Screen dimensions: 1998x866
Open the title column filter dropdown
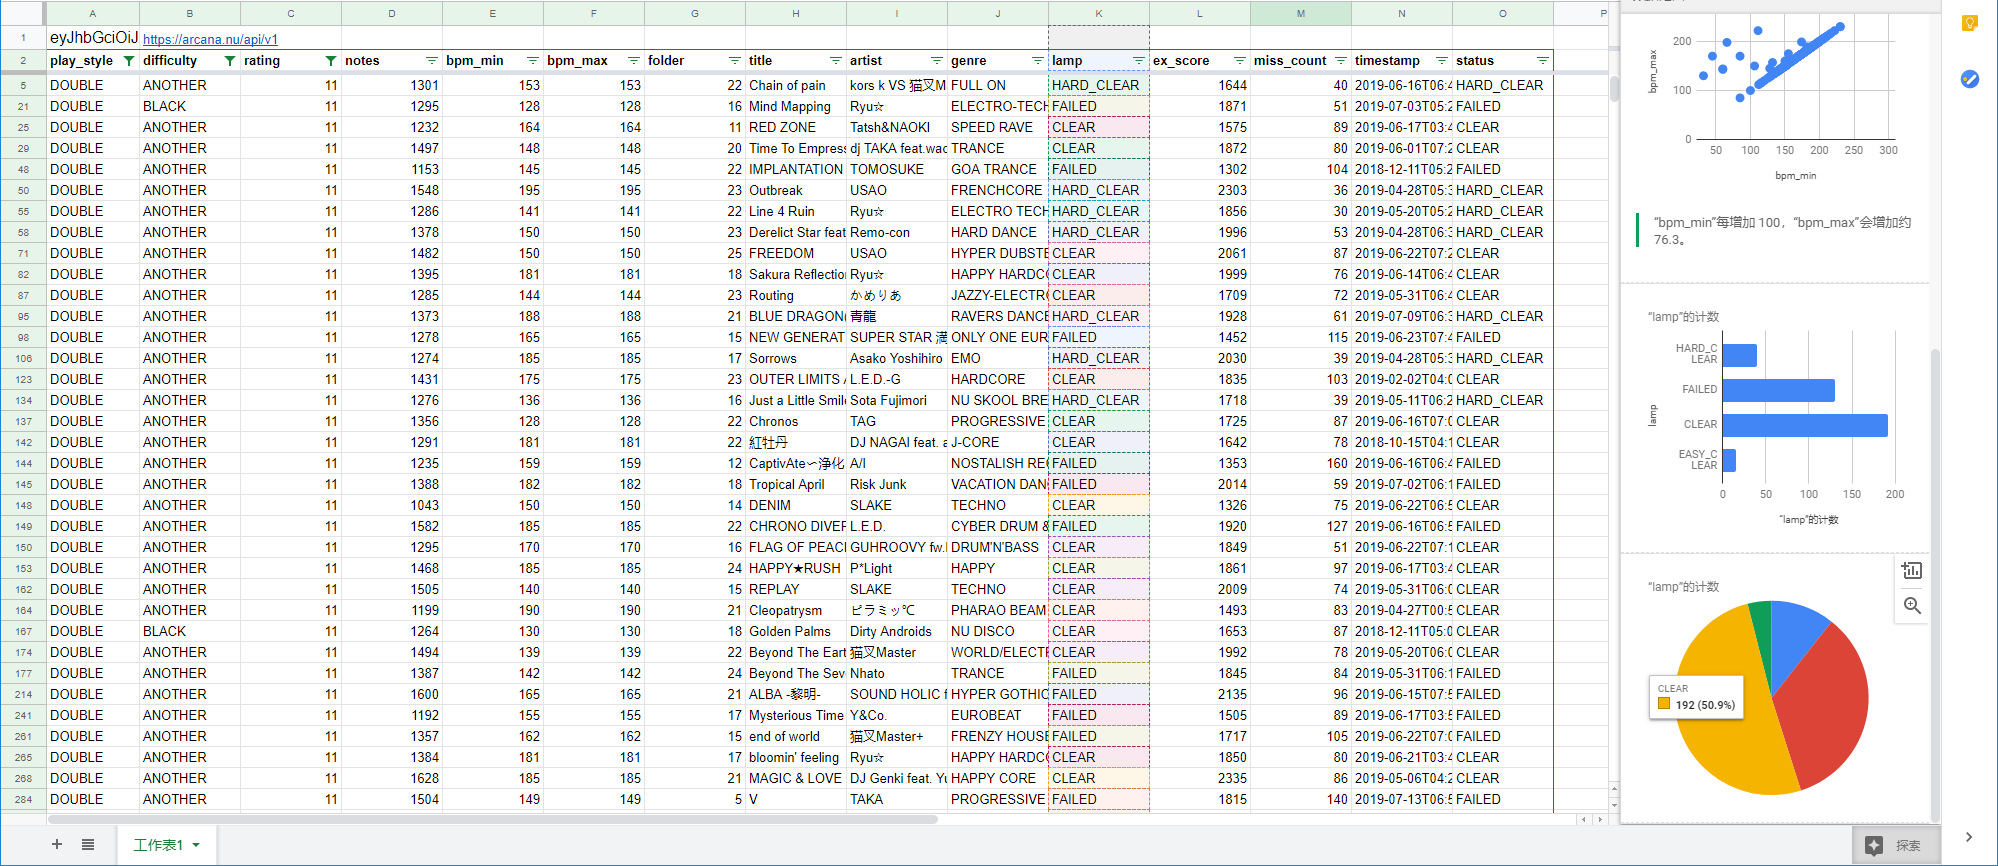[835, 61]
